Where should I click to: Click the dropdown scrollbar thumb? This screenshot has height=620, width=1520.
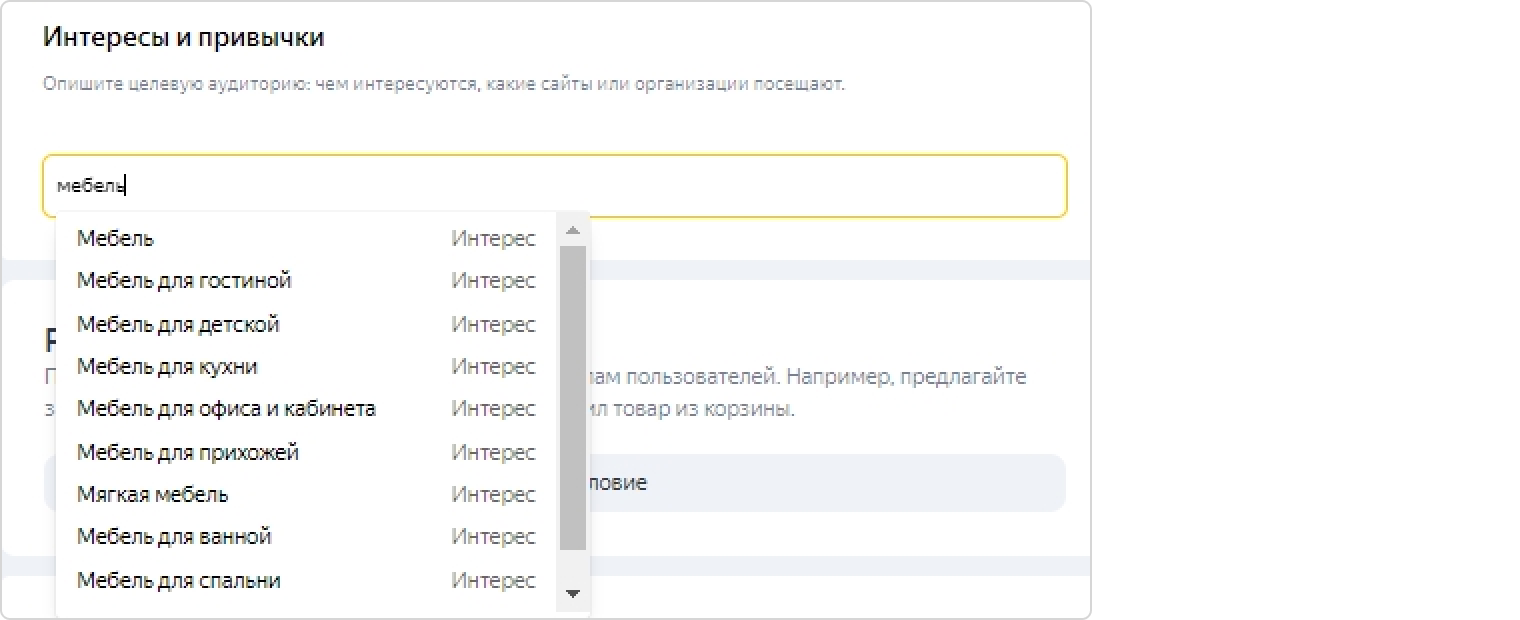point(573,396)
